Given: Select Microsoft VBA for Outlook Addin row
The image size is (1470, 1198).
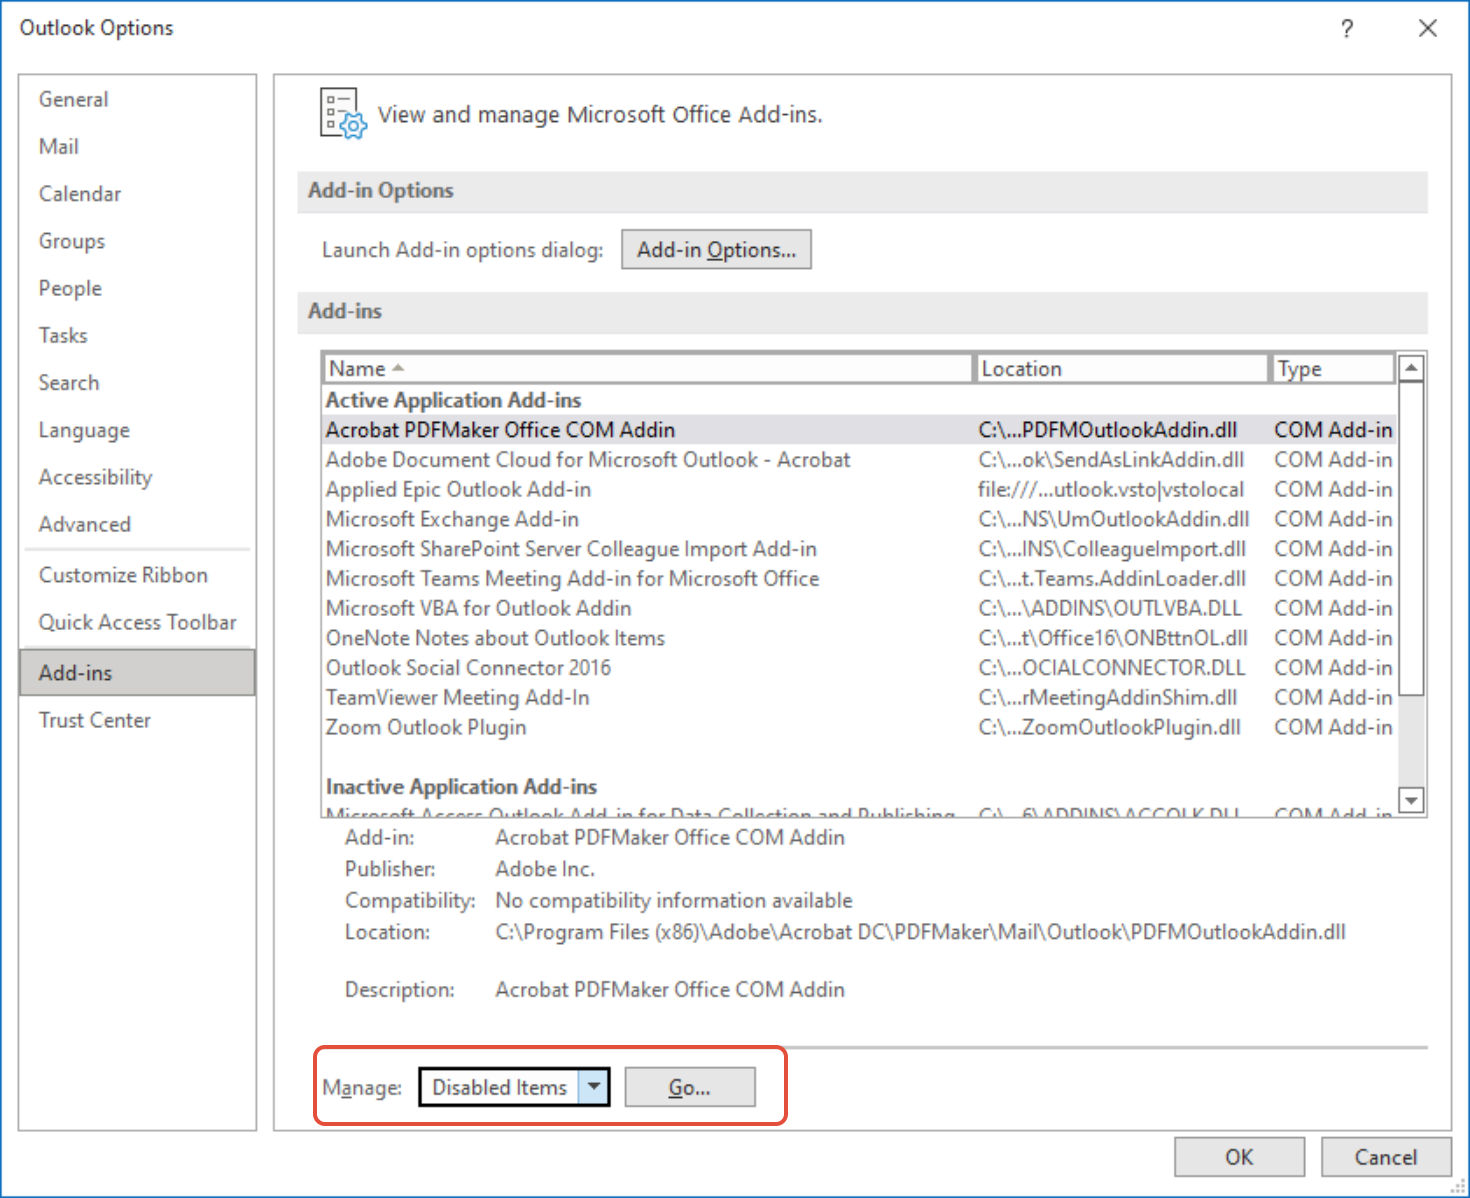Looking at the screenshot, I should (859, 608).
